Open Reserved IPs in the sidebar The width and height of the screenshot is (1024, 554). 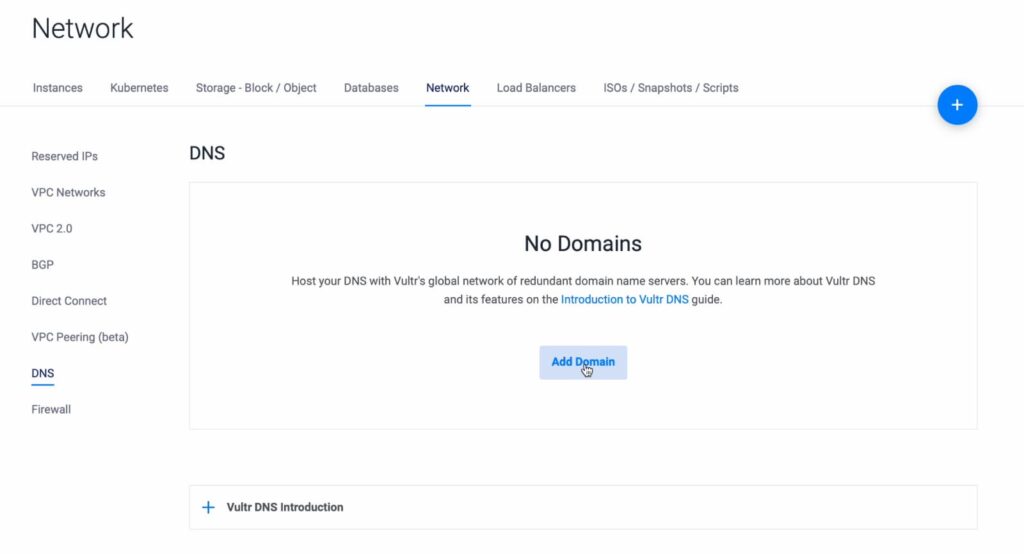[x=65, y=156]
